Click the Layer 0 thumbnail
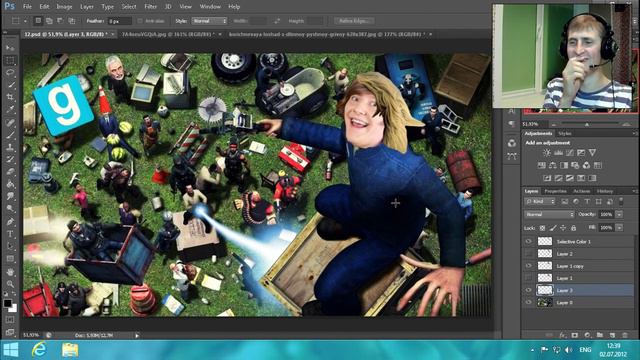This screenshot has height=360, width=640. pyautogui.click(x=545, y=302)
